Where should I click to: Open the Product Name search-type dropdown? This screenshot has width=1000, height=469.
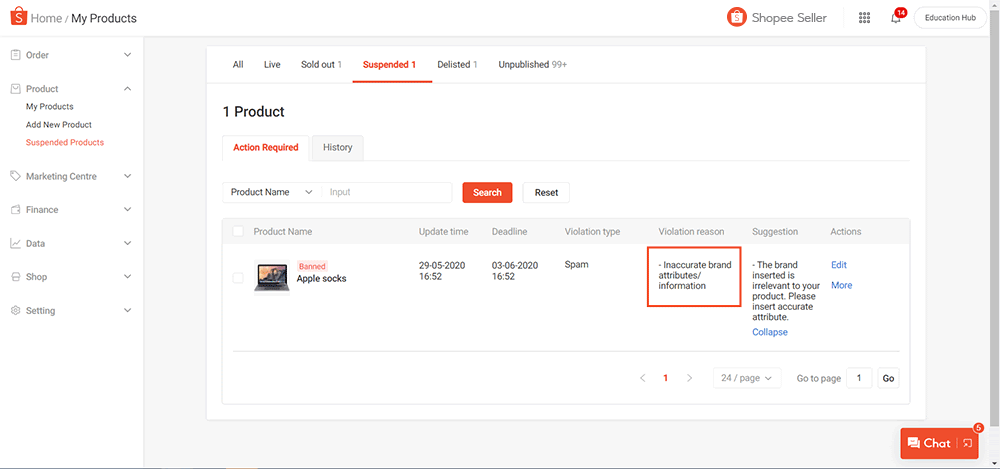(x=272, y=192)
